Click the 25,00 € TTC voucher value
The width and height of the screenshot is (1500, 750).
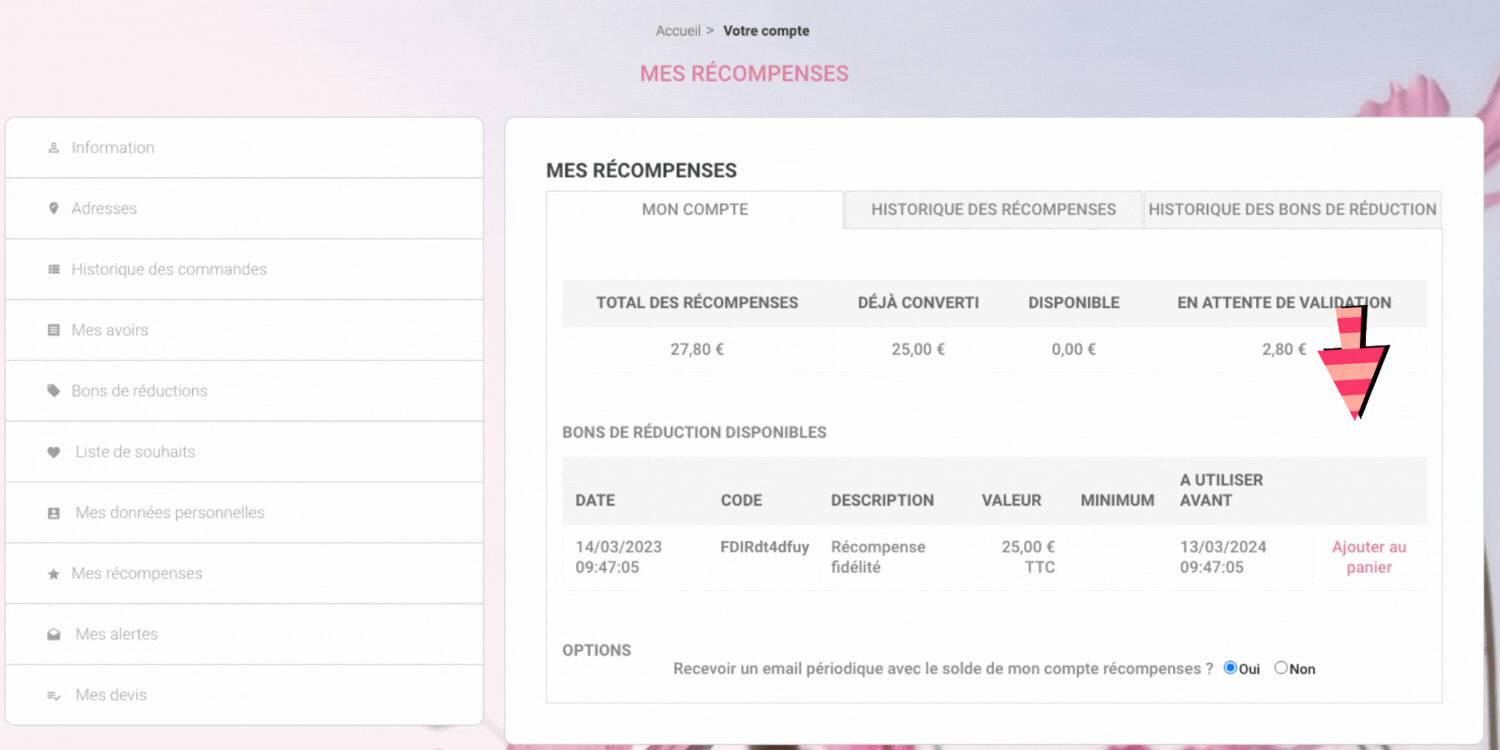(x=1028, y=557)
